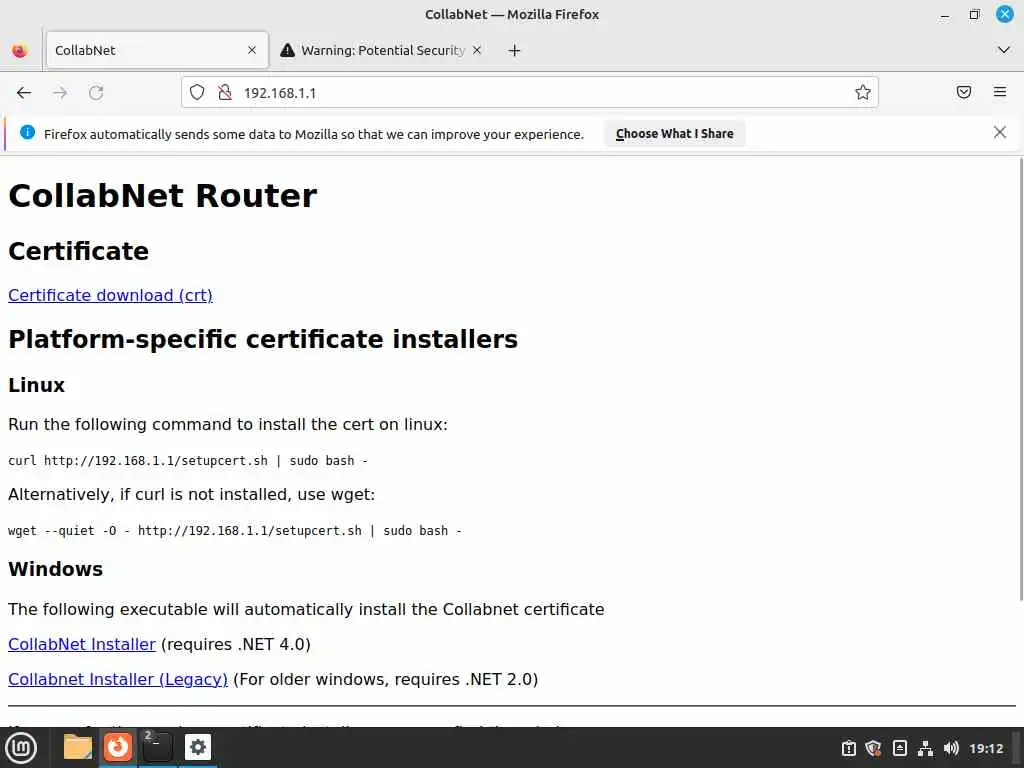Image resolution: width=1024 pixels, height=768 pixels.
Task: Close the CollabNet tab
Action: 252,50
